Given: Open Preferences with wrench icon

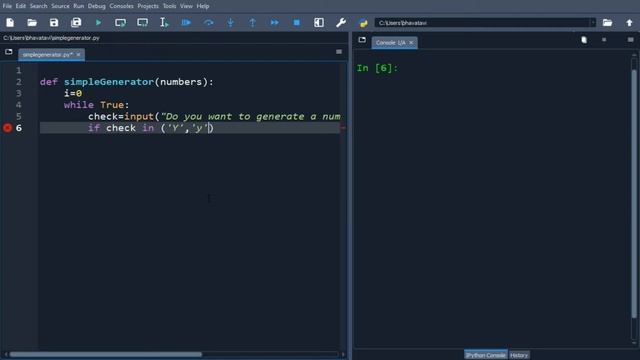Looking at the screenshot, I should (x=341, y=22).
